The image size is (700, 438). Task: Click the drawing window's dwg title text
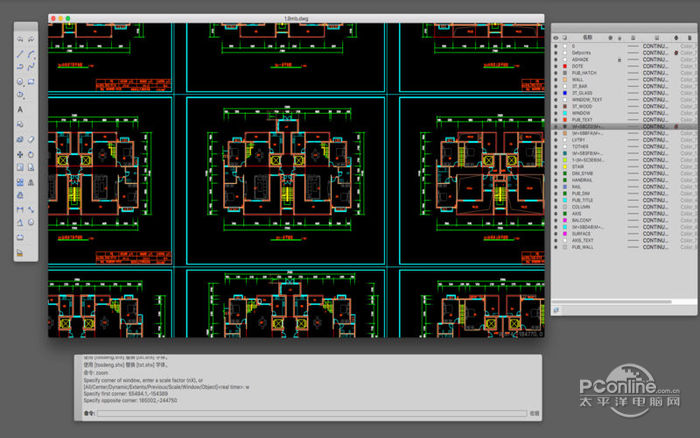click(296, 19)
